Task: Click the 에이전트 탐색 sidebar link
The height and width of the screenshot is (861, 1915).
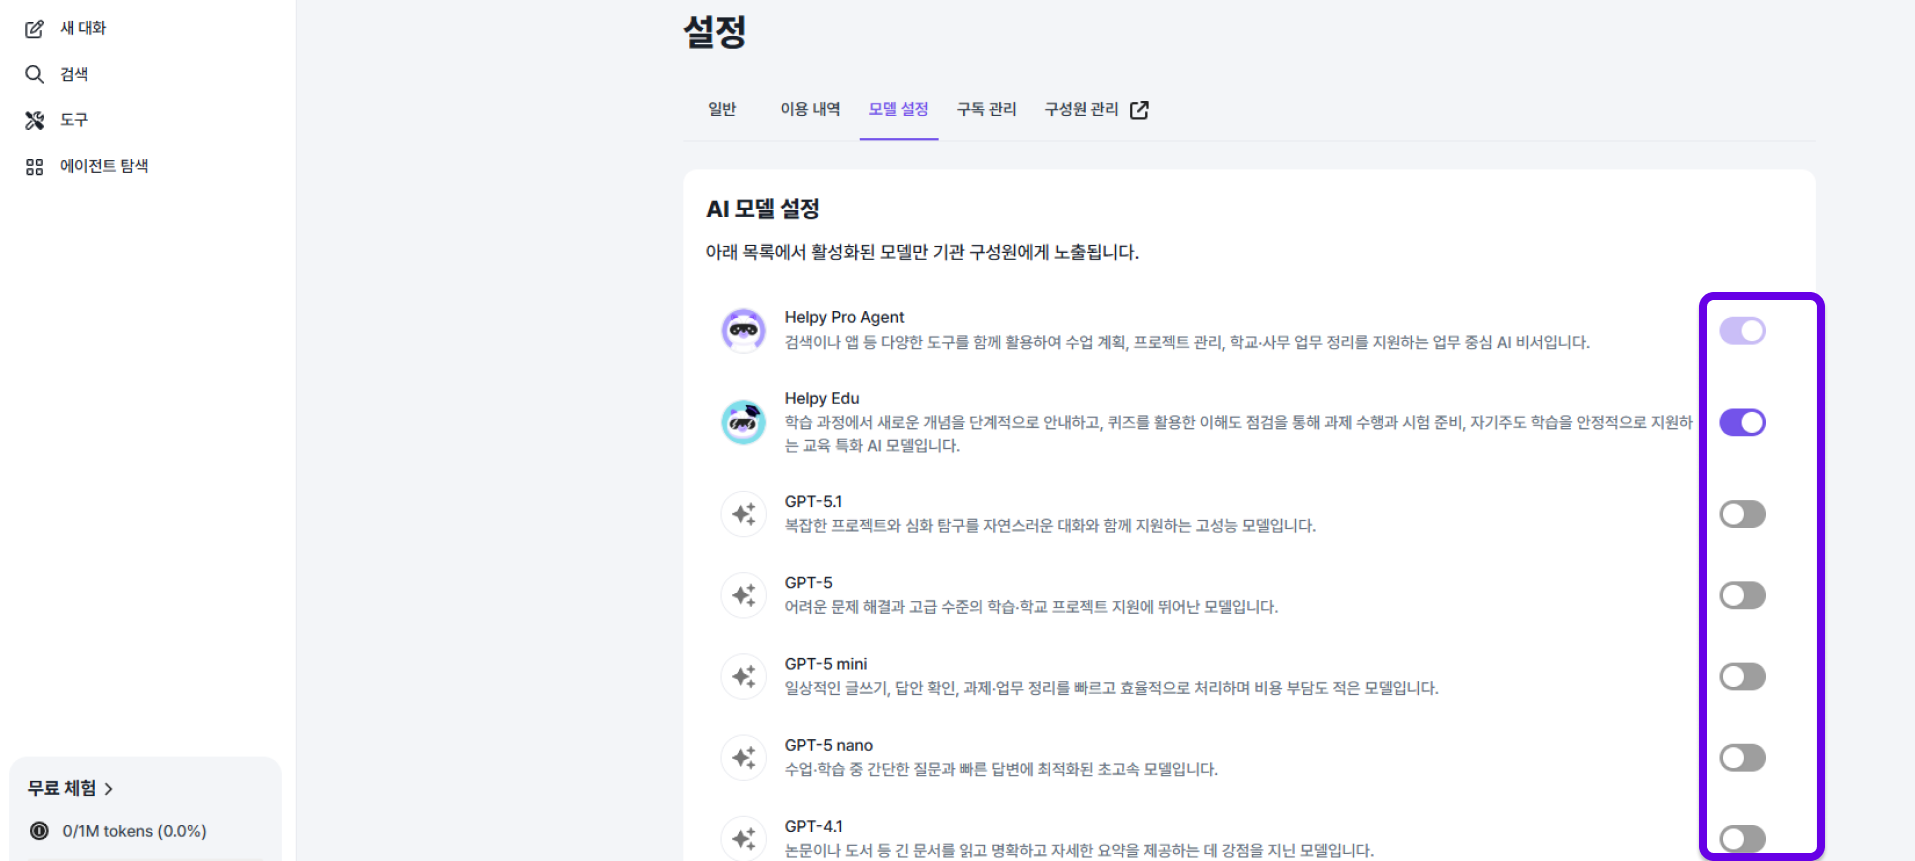Action: coord(104,166)
